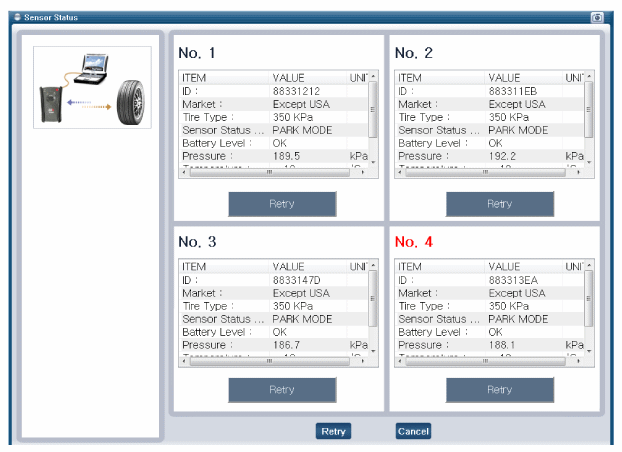Screen dimensions: 622x452
Task: Click ITEM column header in No. 1 table
Action: 224,78
